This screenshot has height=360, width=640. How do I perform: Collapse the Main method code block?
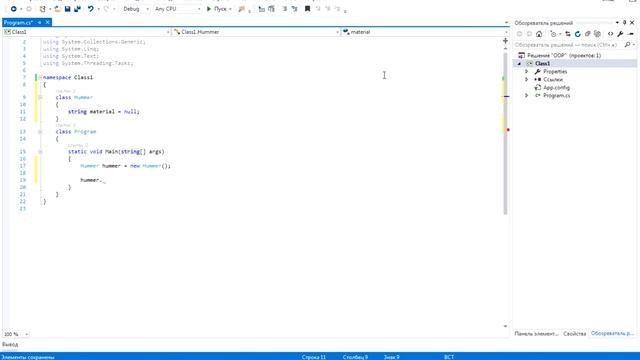(40, 152)
